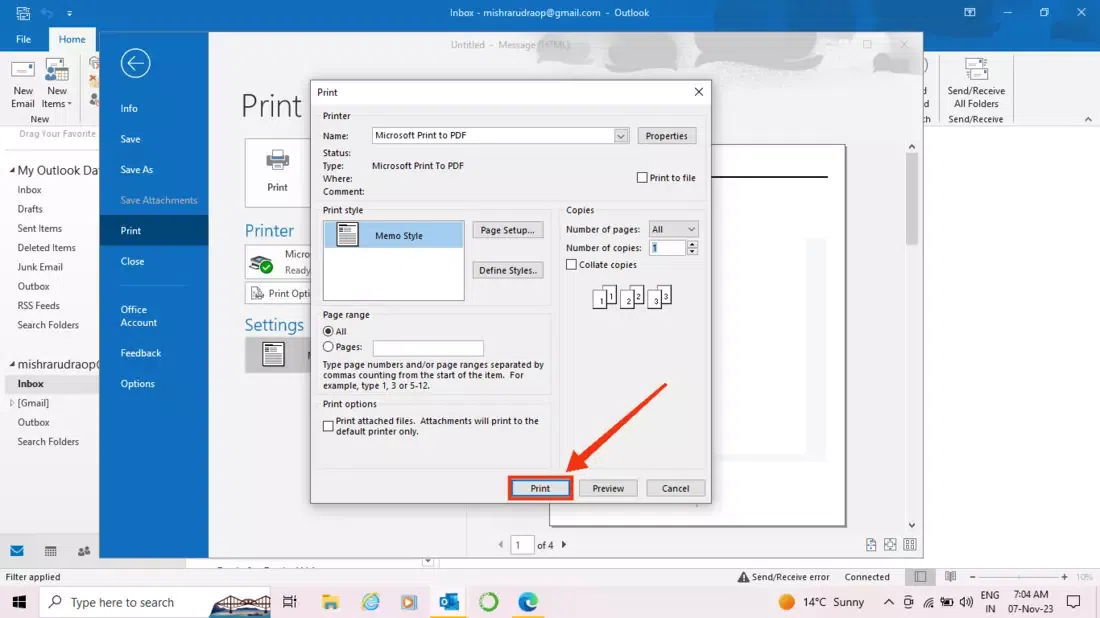The height and width of the screenshot is (618, 1100).
Task: Go to previous page arrow in preview
Action: pos(500,544)
